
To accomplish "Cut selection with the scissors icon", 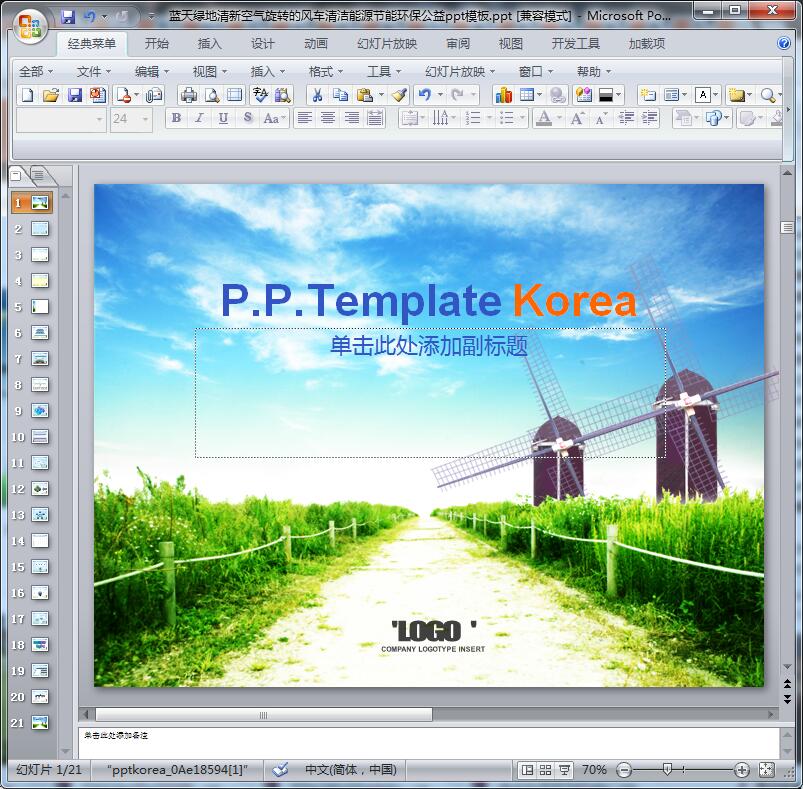I will (318, 95).
